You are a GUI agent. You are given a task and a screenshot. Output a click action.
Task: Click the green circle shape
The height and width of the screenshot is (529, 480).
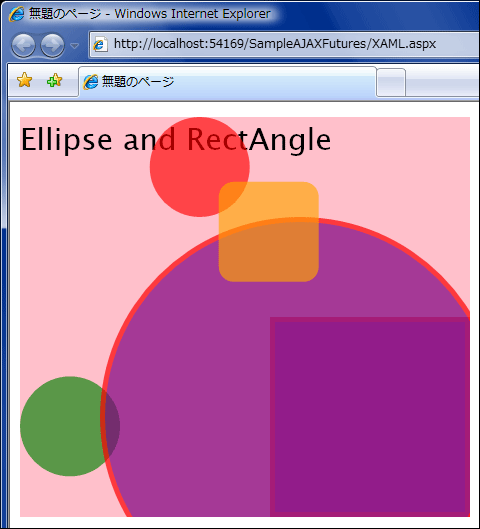pyautogui.click(x=62, y=426)
